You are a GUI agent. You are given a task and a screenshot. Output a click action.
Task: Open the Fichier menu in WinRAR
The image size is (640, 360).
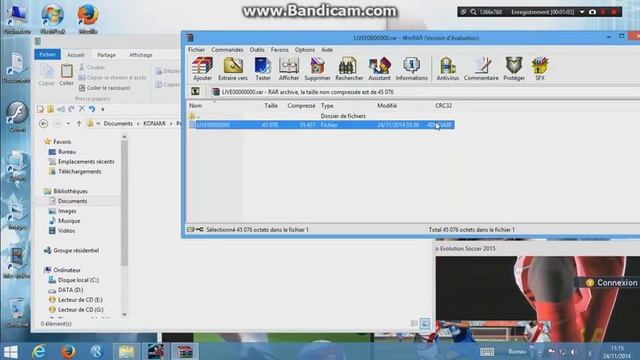[x=196, y=50]
